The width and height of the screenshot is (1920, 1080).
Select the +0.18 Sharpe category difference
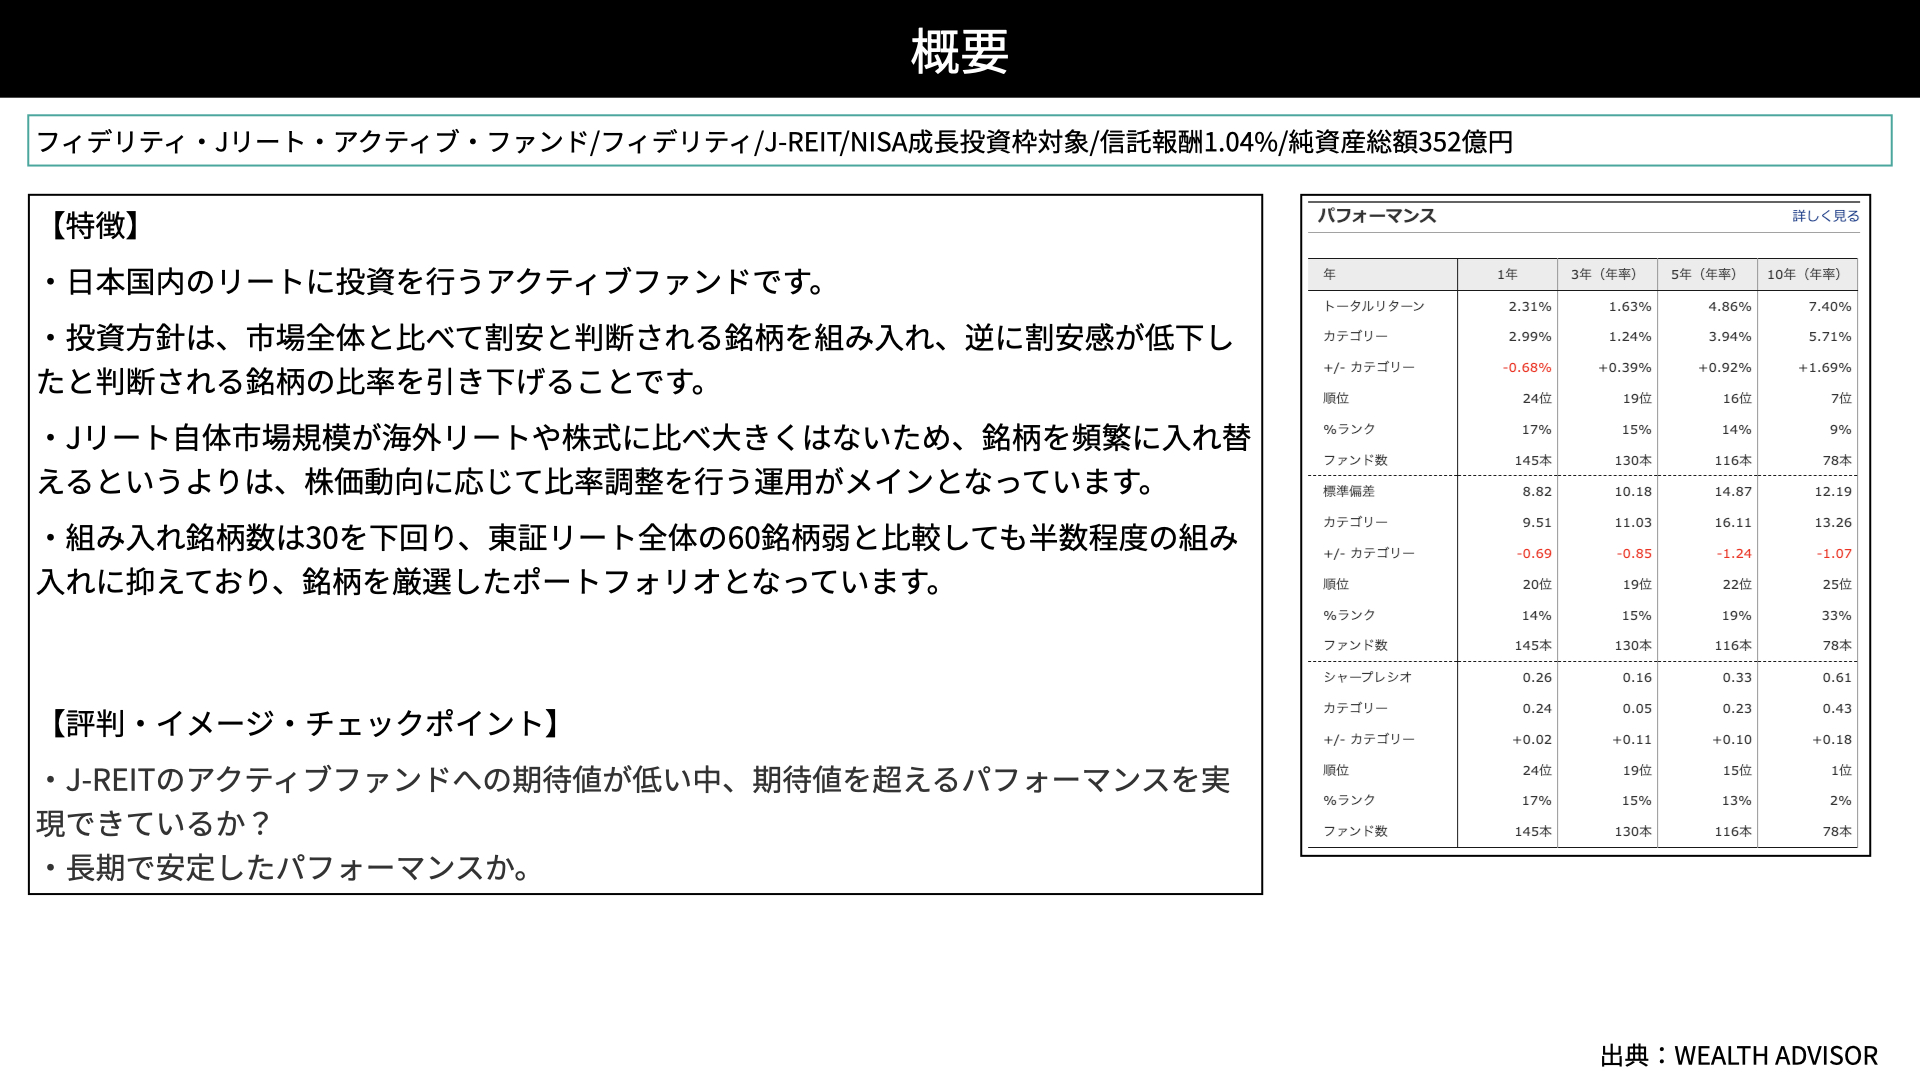tap(1832, 740)
